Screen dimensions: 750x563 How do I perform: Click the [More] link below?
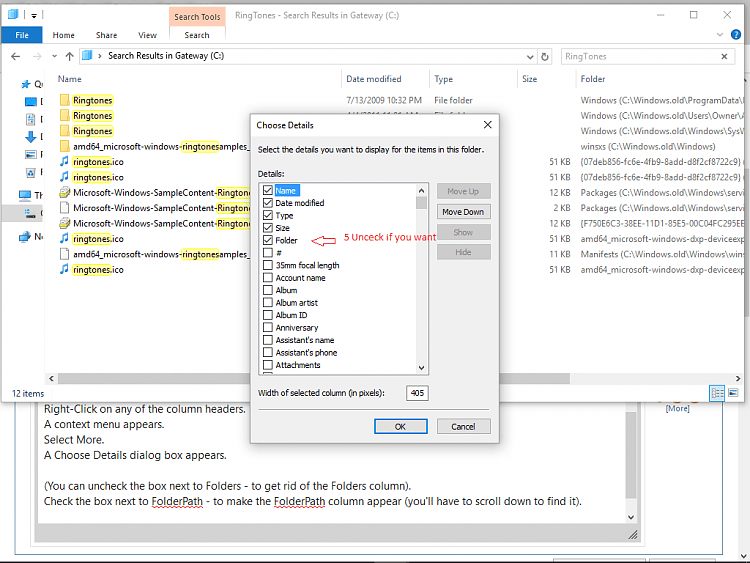tap(677, 408)
